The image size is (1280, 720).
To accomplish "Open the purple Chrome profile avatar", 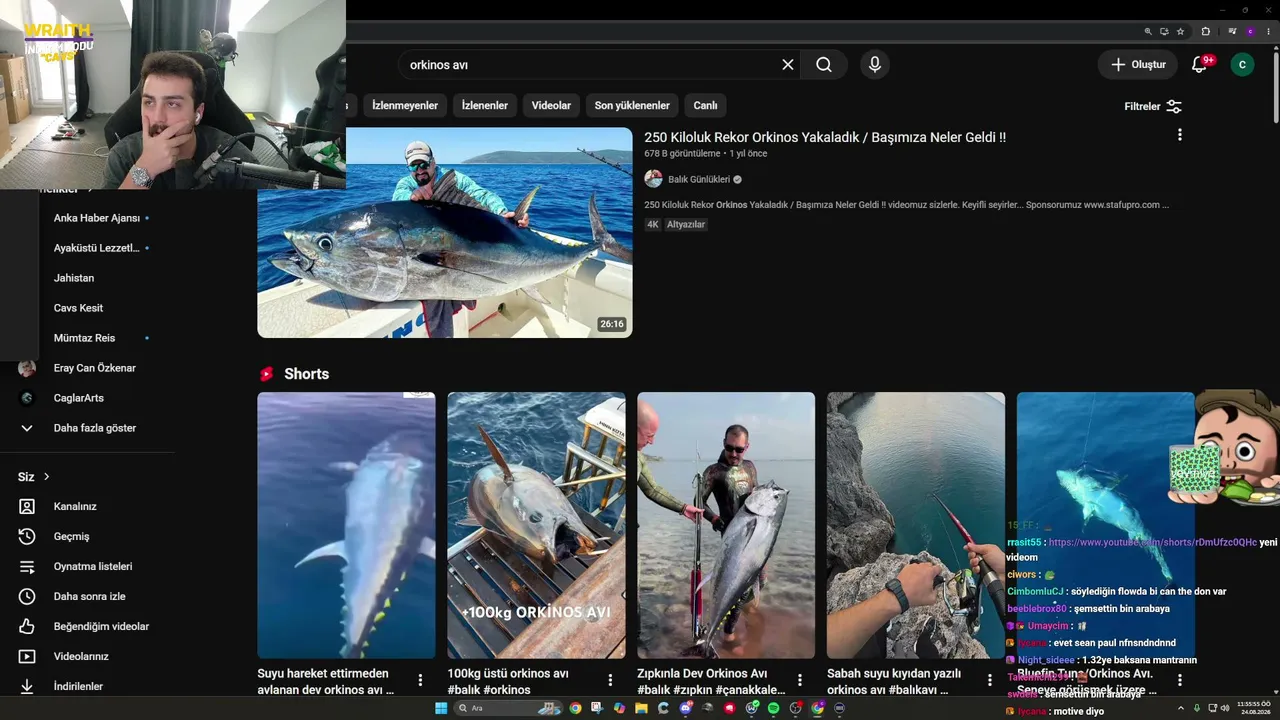I will (1250, 31).
